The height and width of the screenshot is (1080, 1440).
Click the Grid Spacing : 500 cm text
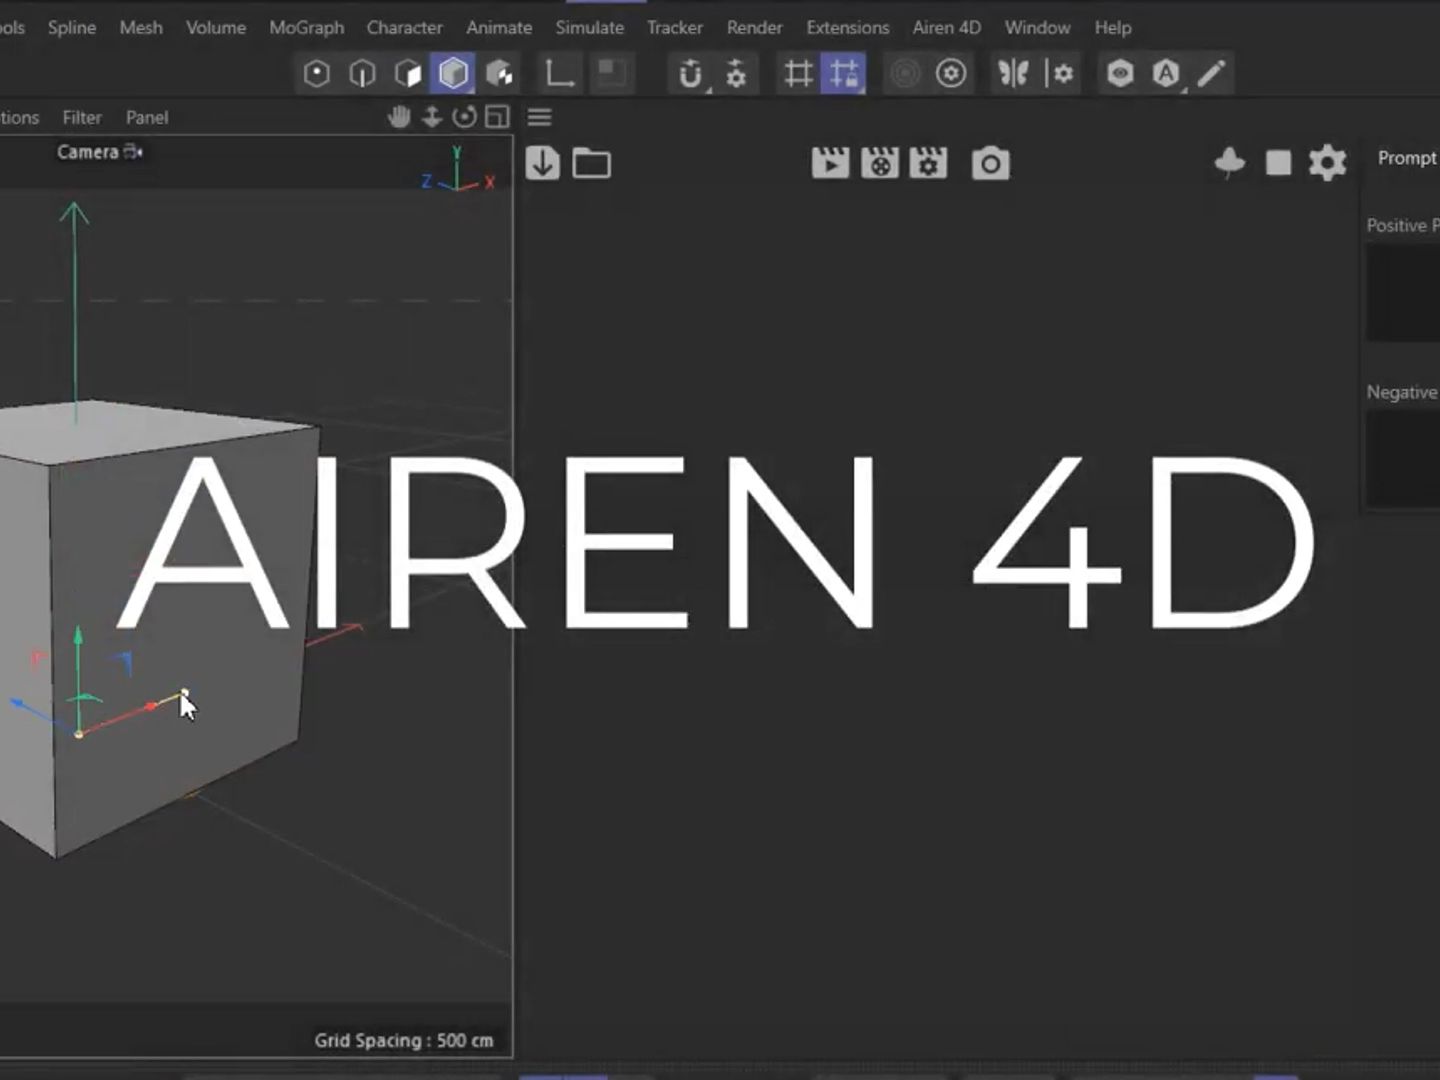click(404, 1041)
